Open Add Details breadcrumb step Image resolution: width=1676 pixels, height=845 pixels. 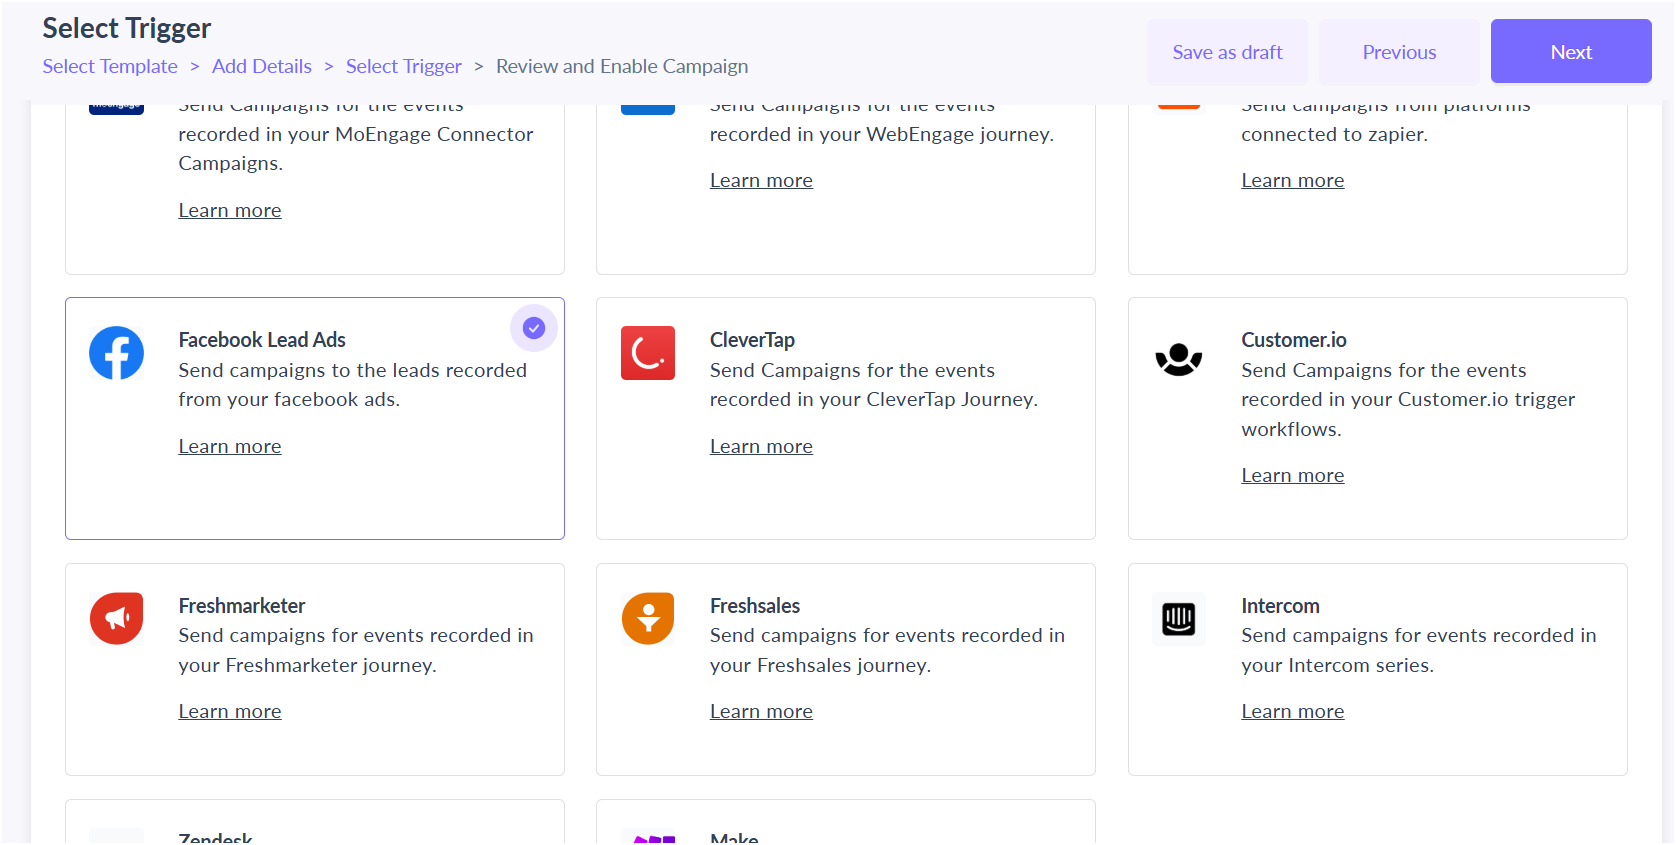[262, 66]
